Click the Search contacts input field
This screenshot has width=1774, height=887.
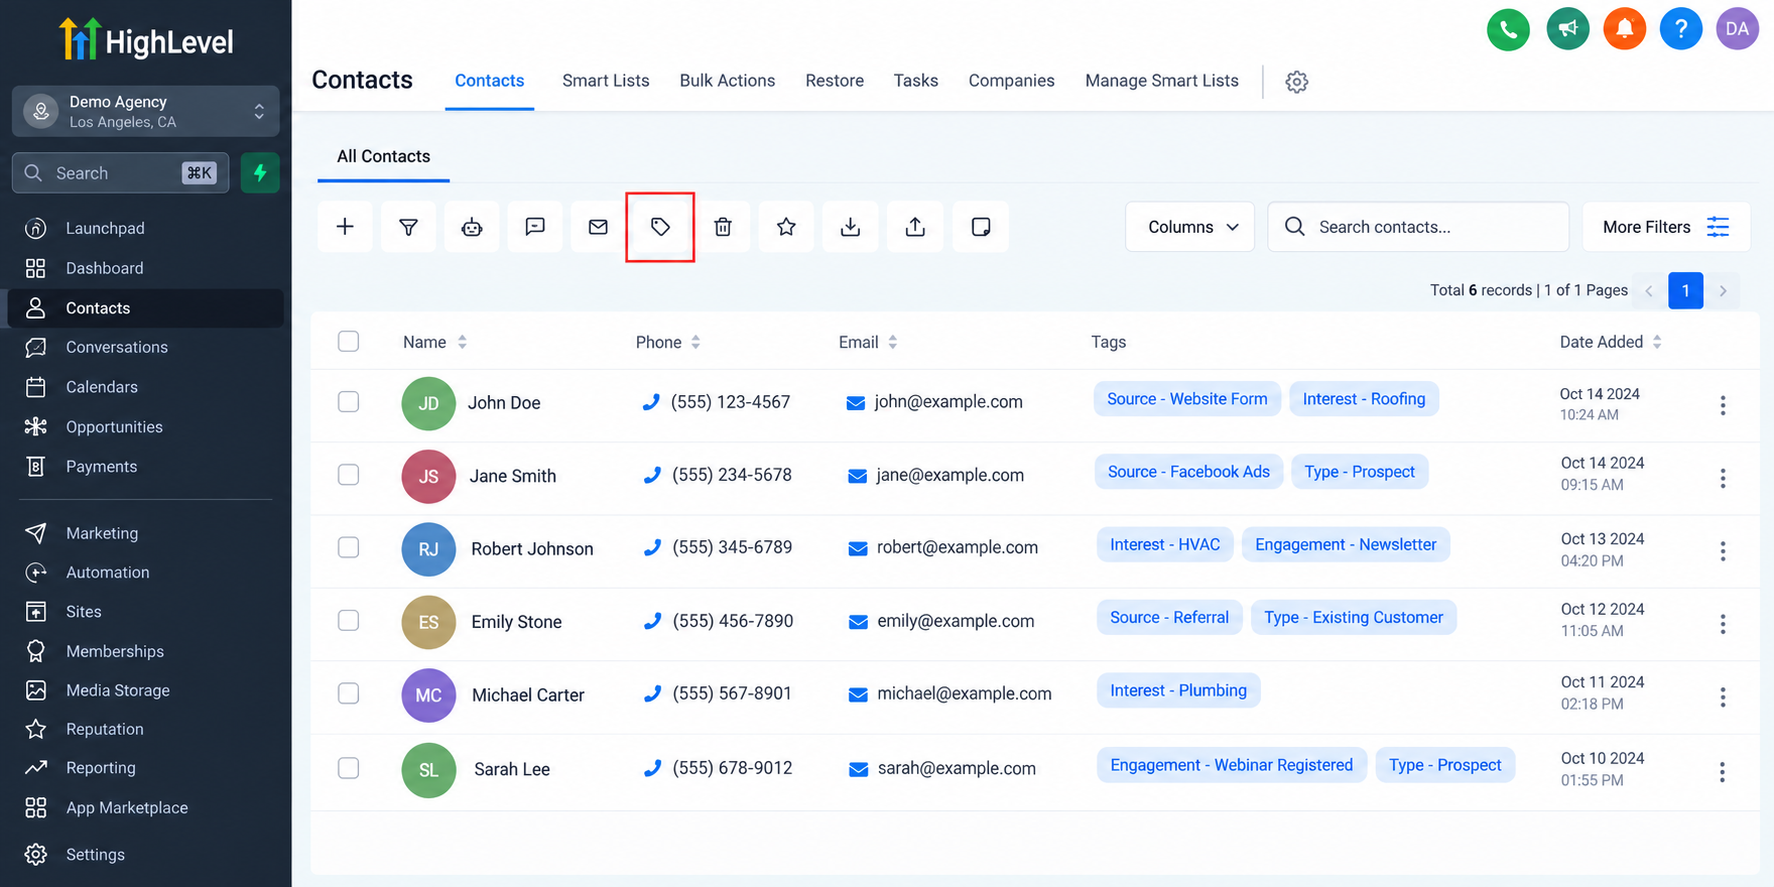click(x=1418, y=227)
